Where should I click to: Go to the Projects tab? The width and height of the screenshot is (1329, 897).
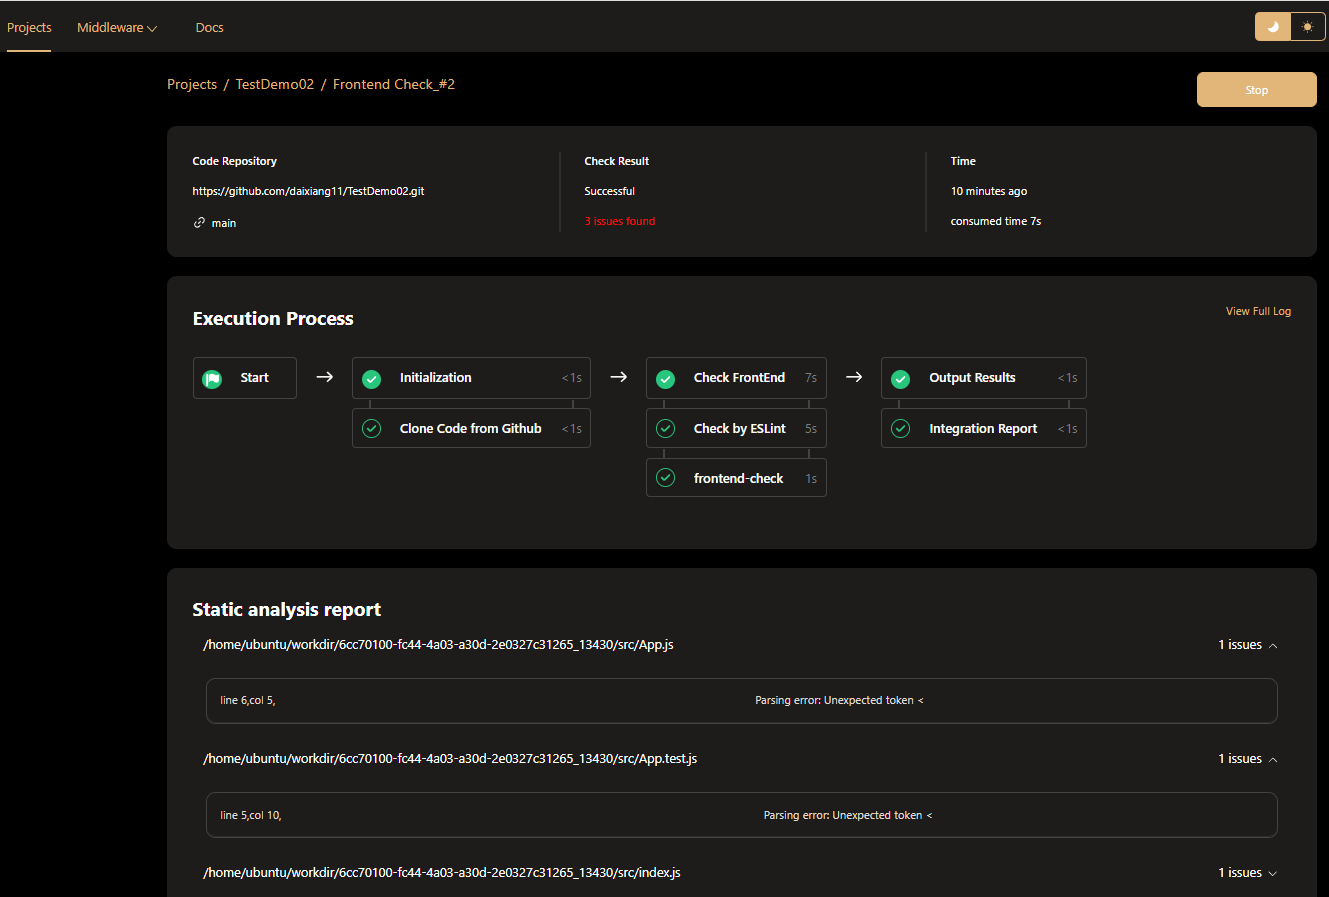tap(29, 28)
